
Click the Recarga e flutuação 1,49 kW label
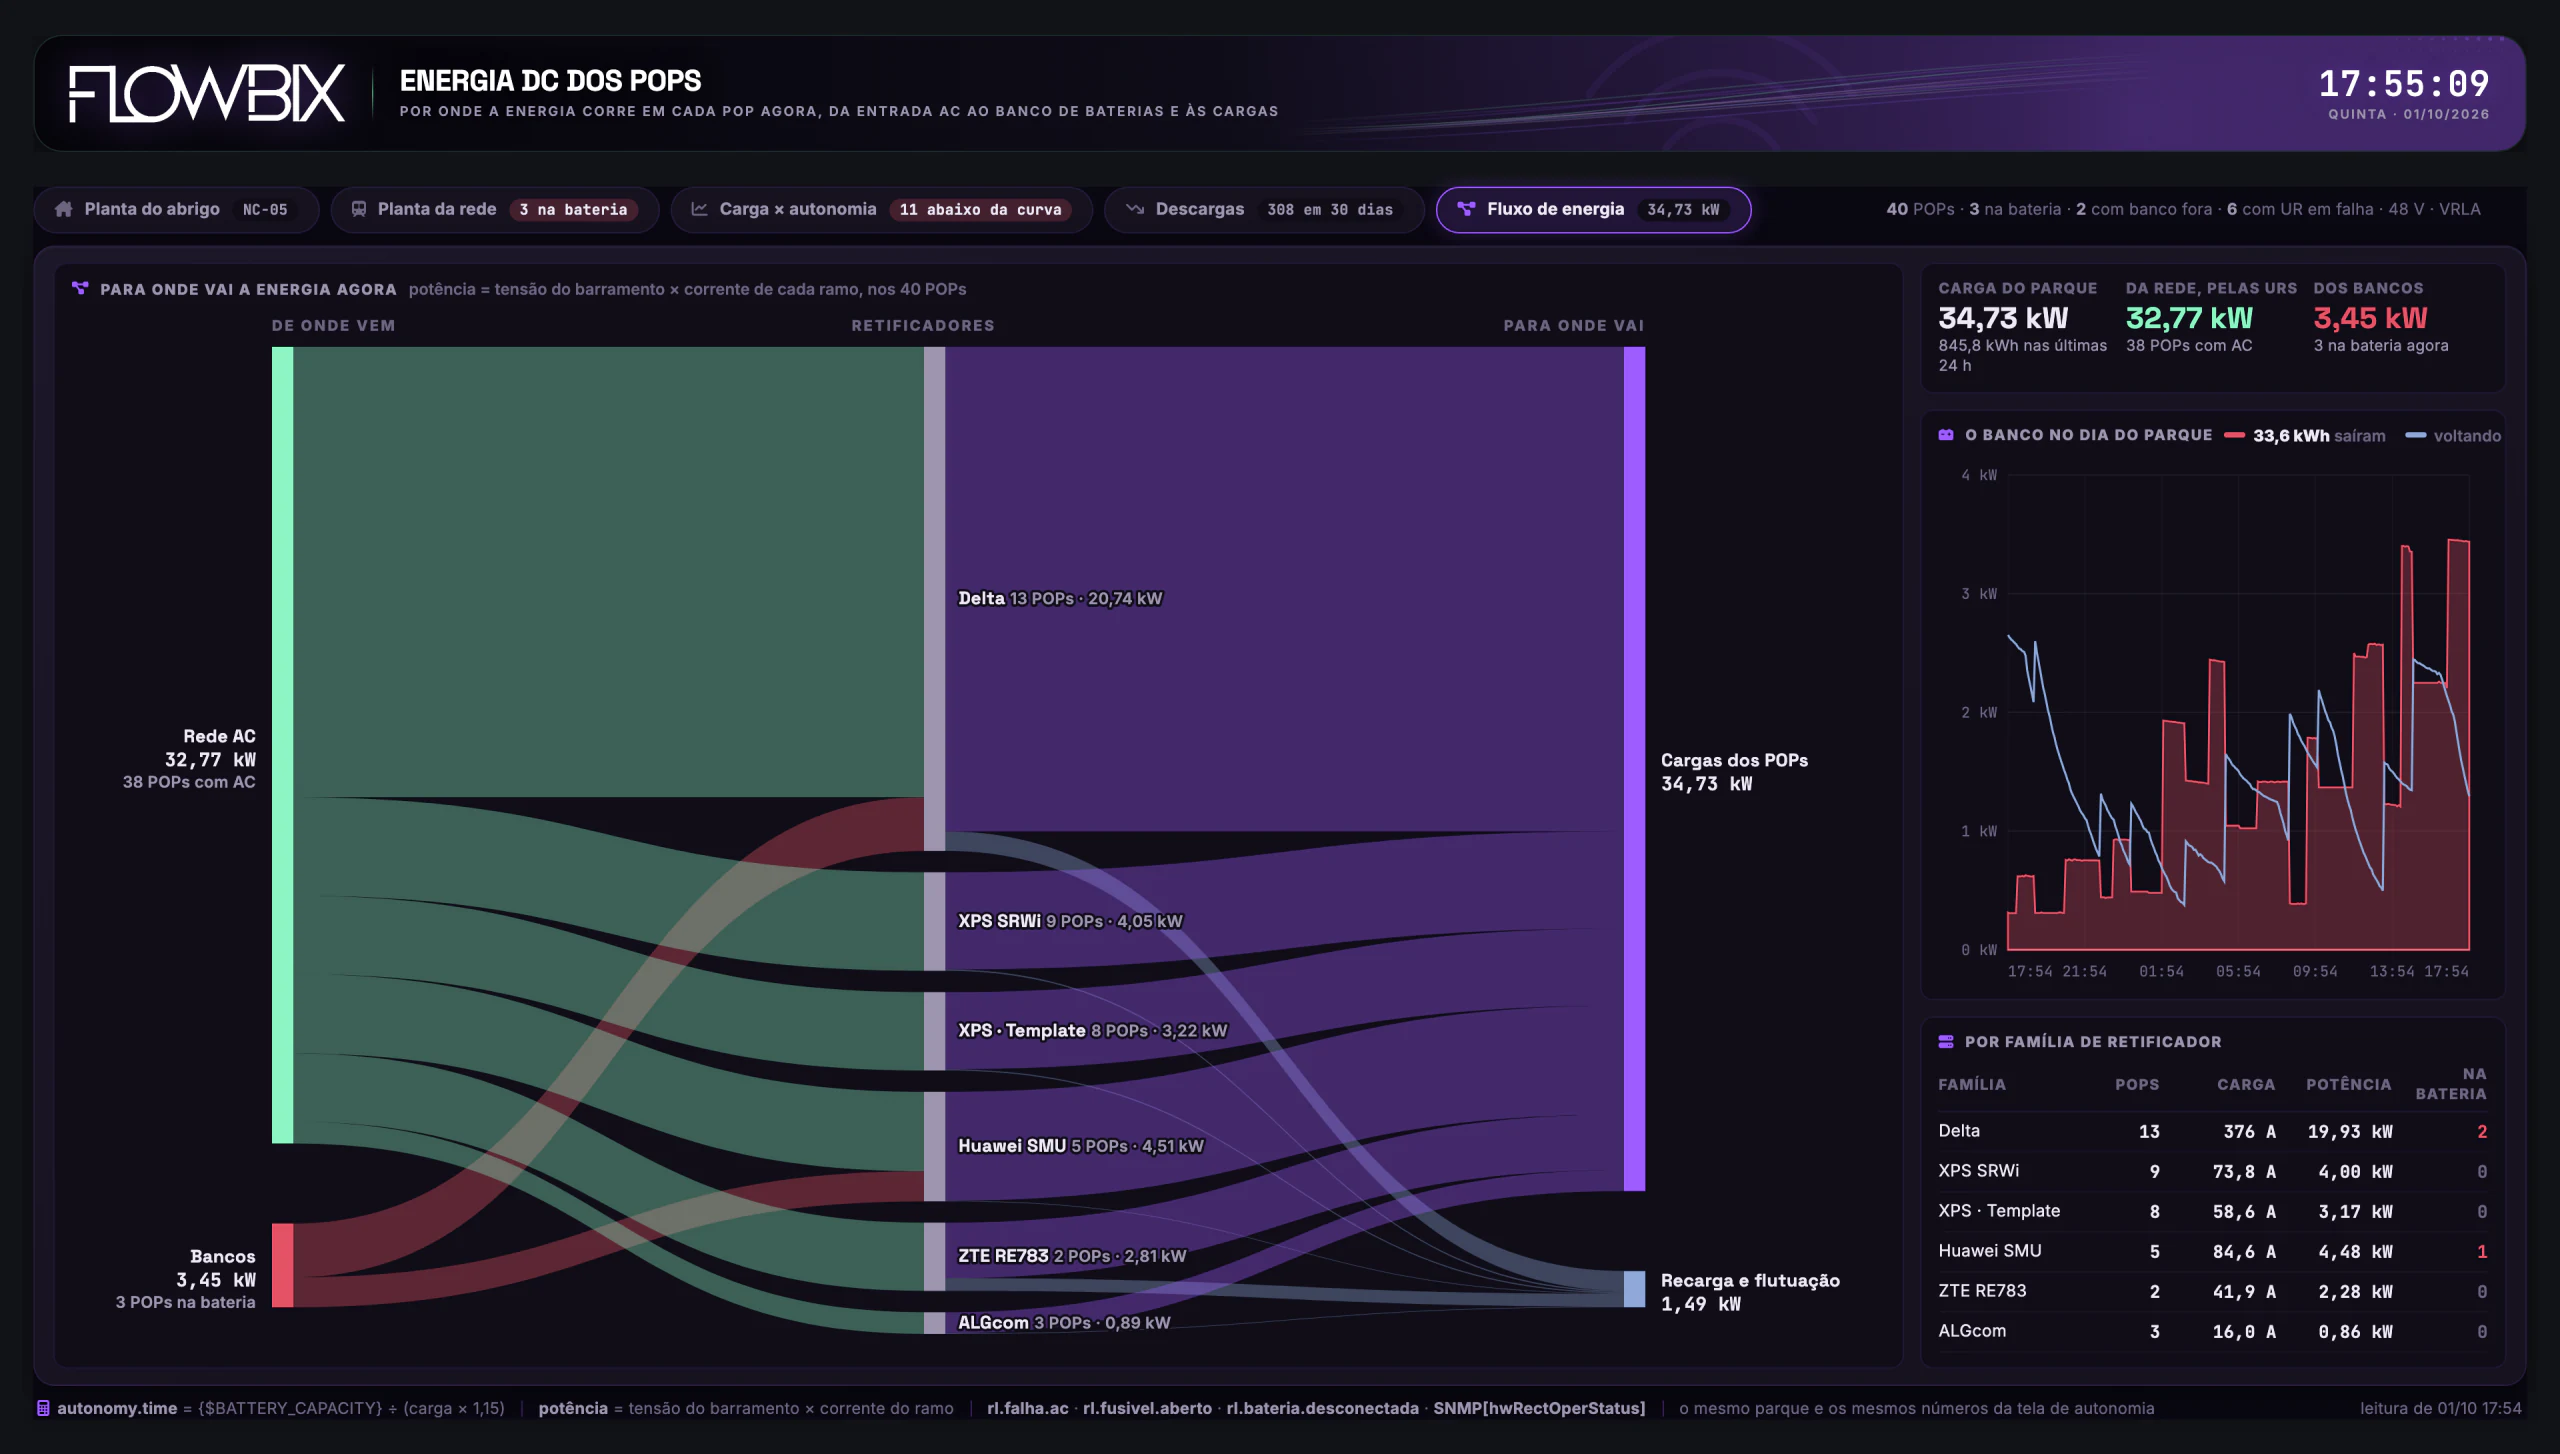(x=1750, y=1292)
